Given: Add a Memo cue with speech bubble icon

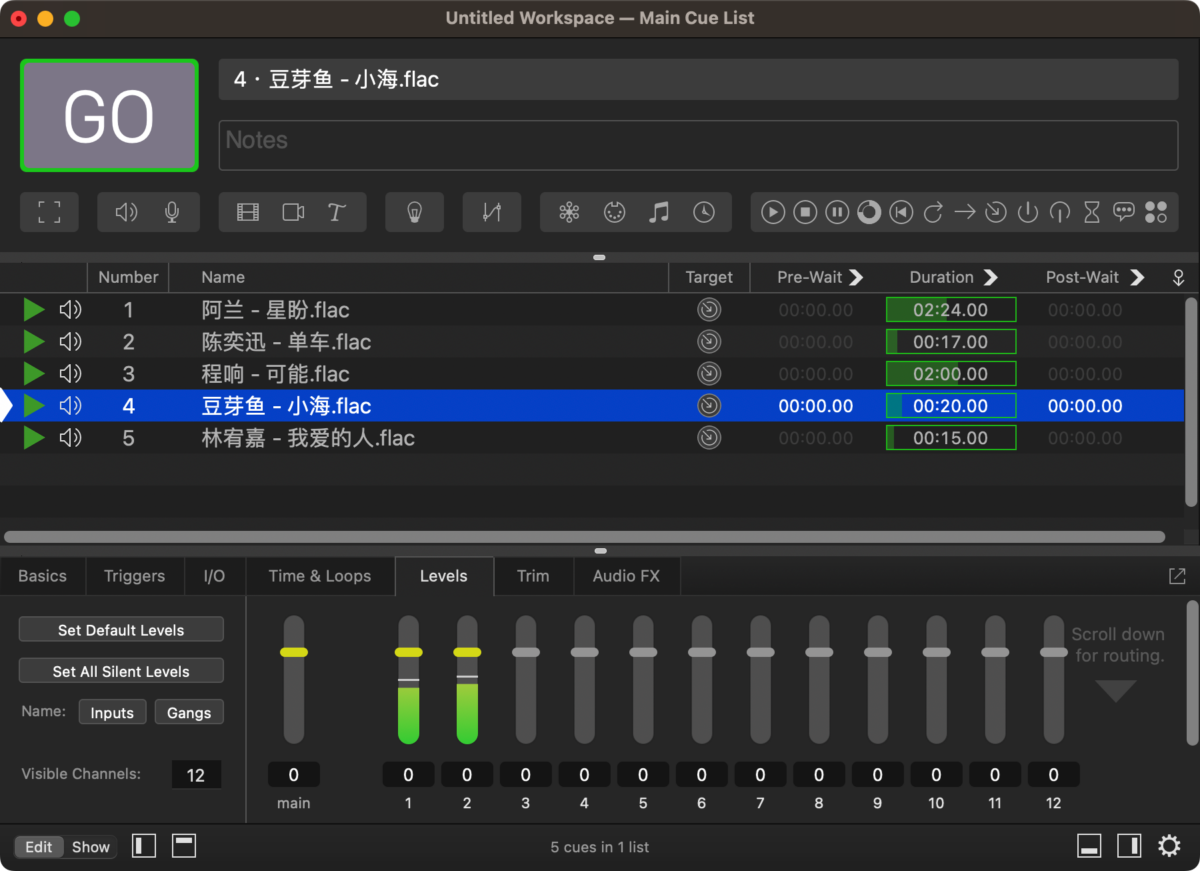Looking at the screenshot, I should (x=1124, y=212).
